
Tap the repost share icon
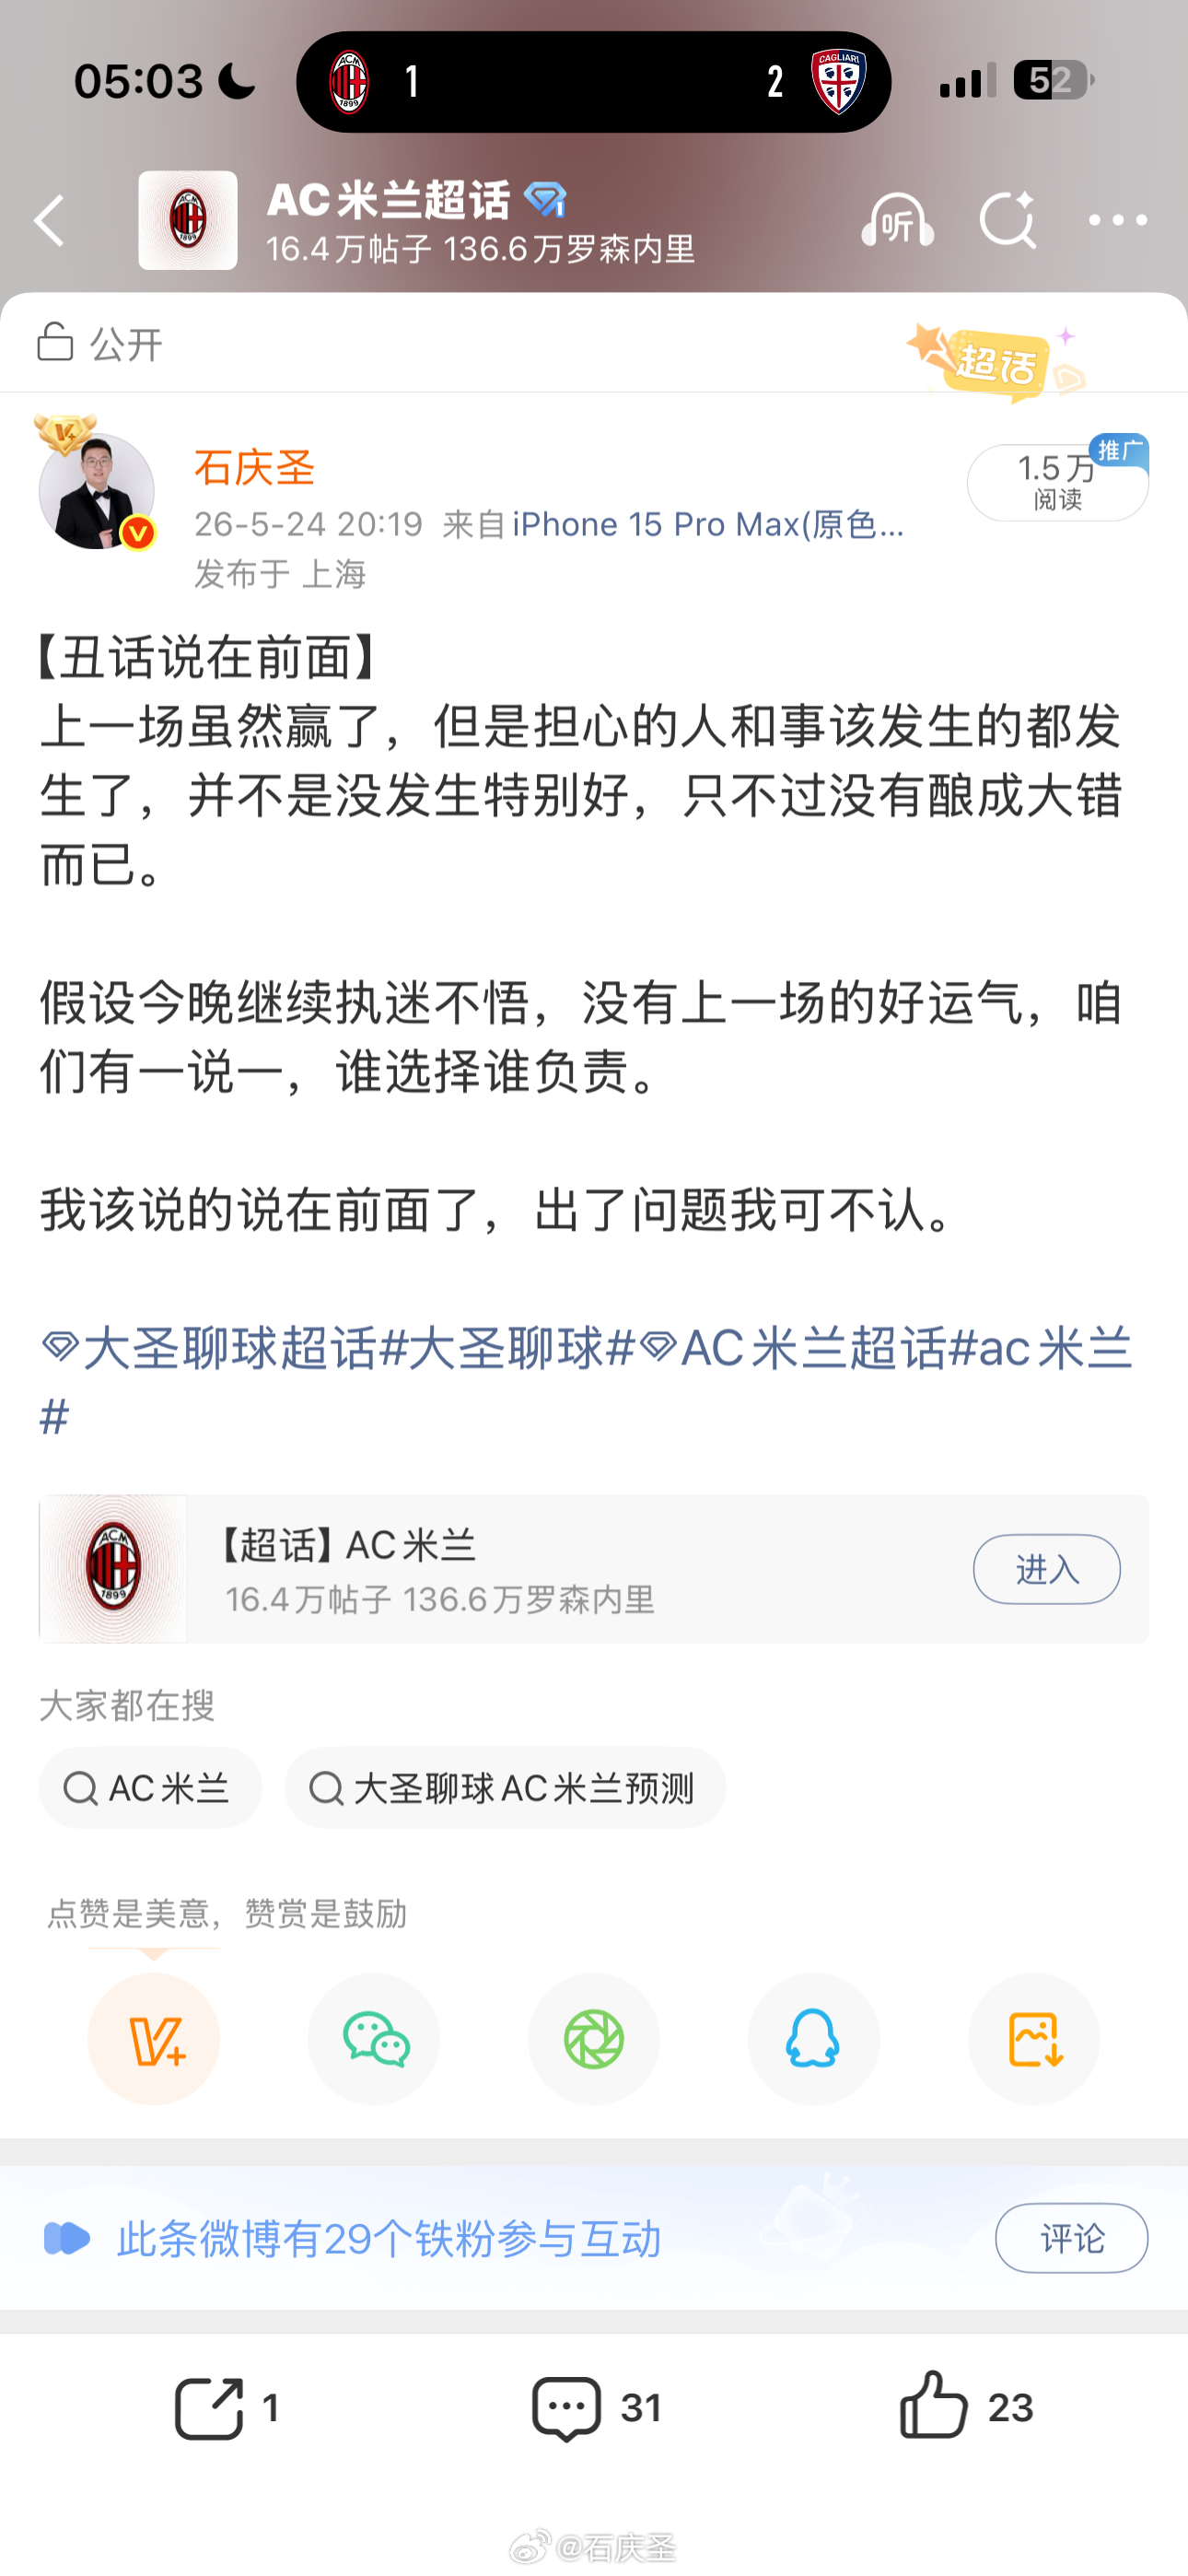point(226,2407)
